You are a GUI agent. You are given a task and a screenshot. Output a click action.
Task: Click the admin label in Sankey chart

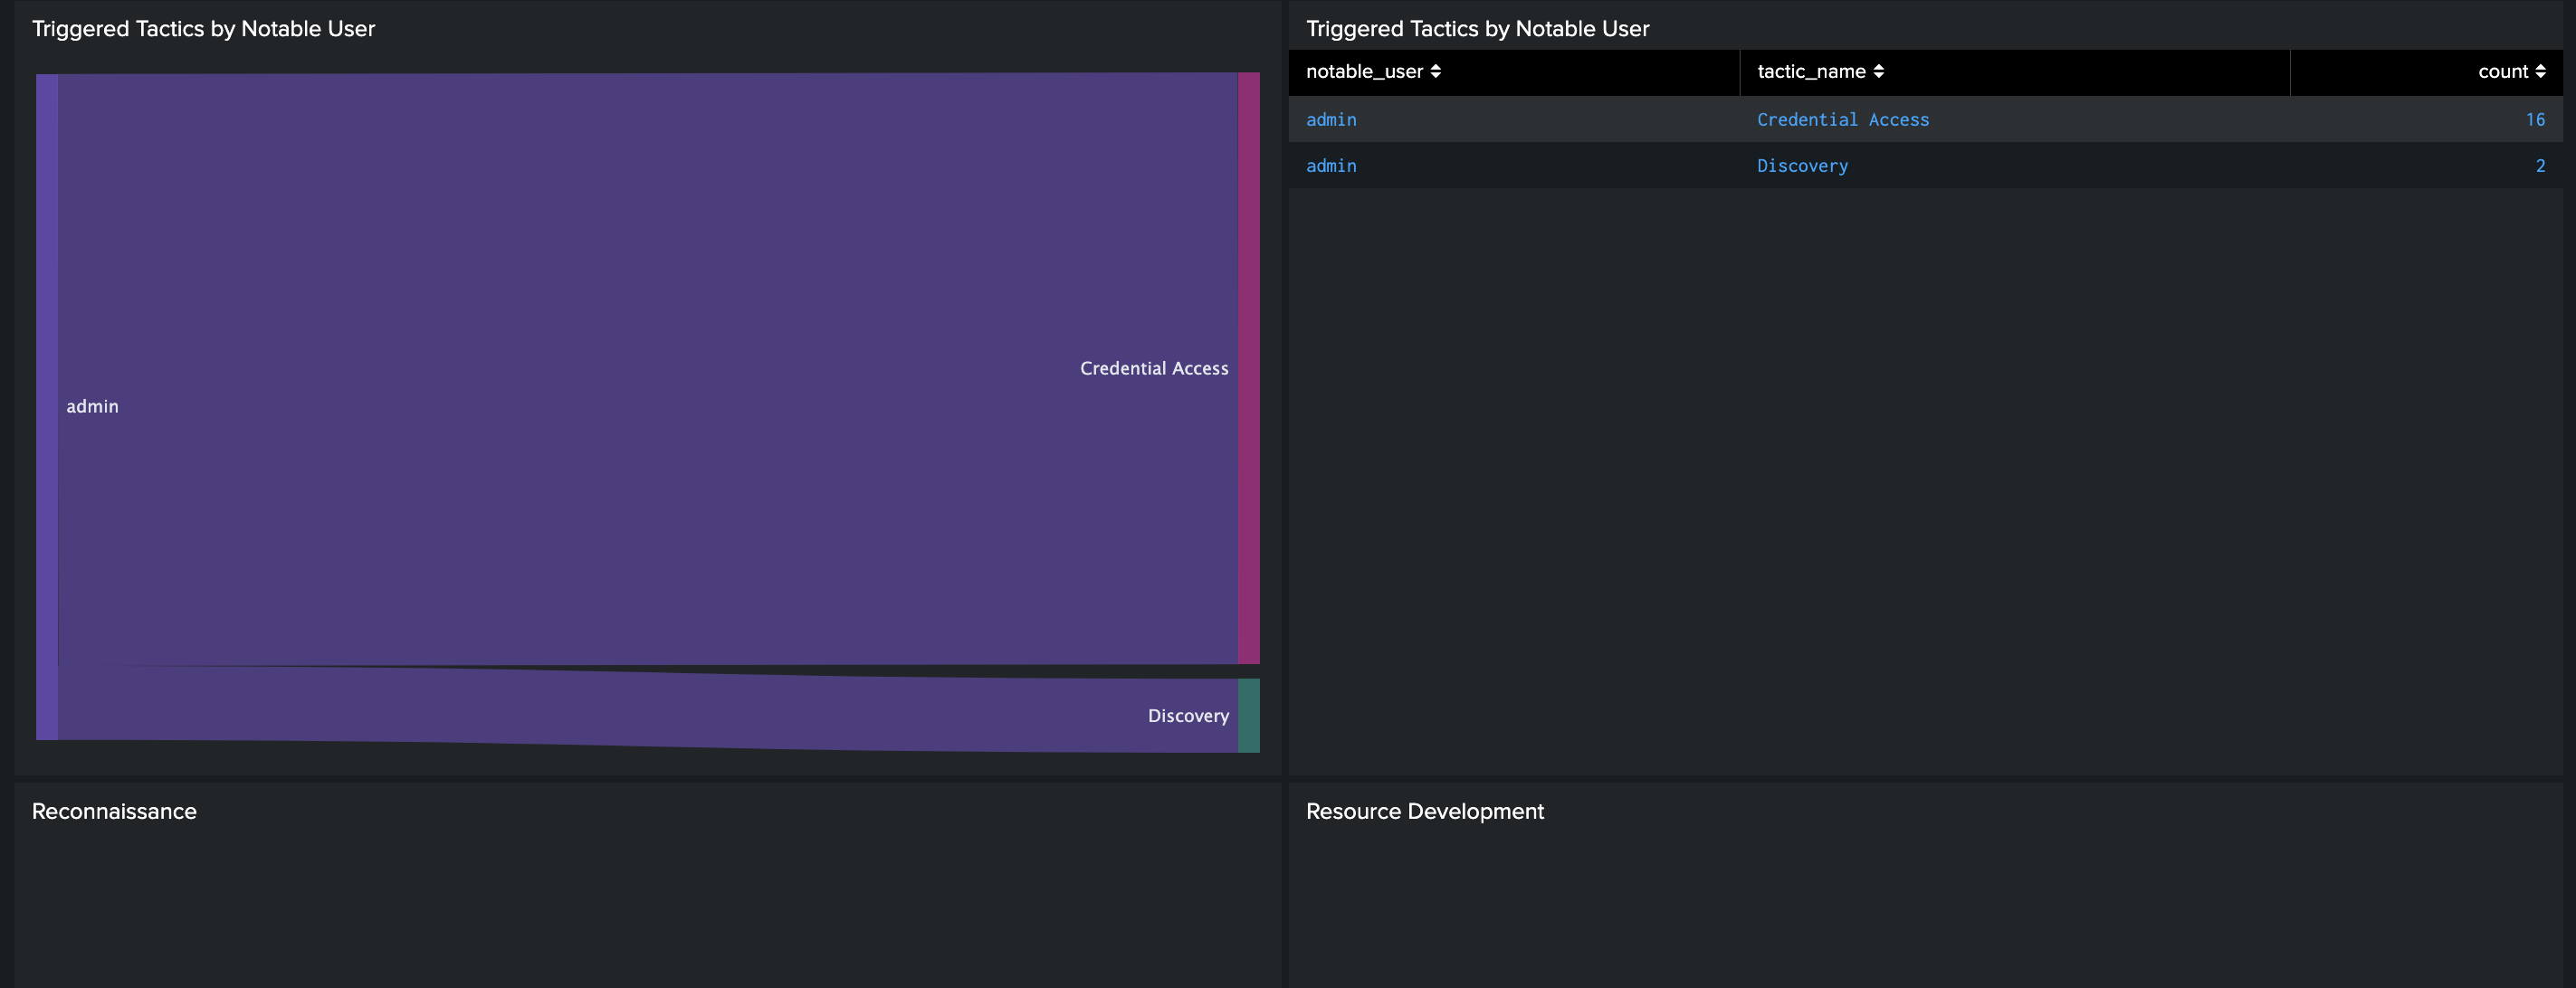coord(92,406)
